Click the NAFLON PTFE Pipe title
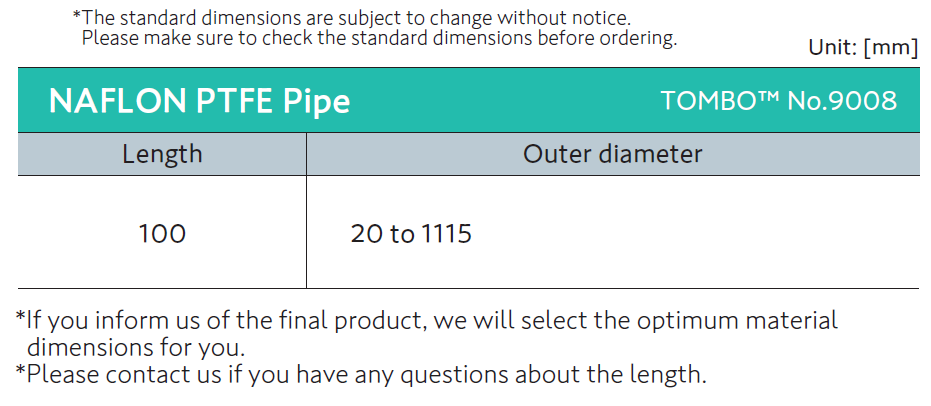The height and width of the screenshot is (406, 931). pyautogui.click(x=199, y=101)
